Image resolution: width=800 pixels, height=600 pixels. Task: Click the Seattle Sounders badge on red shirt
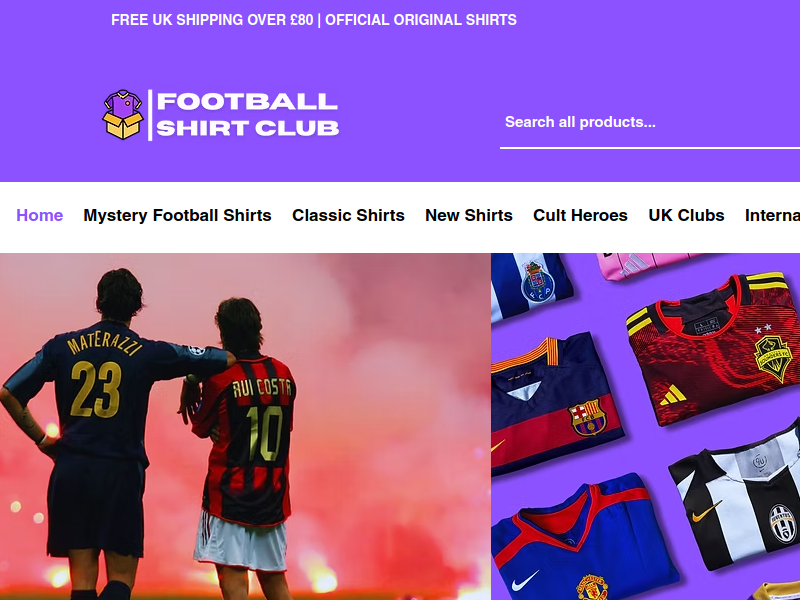773,358
